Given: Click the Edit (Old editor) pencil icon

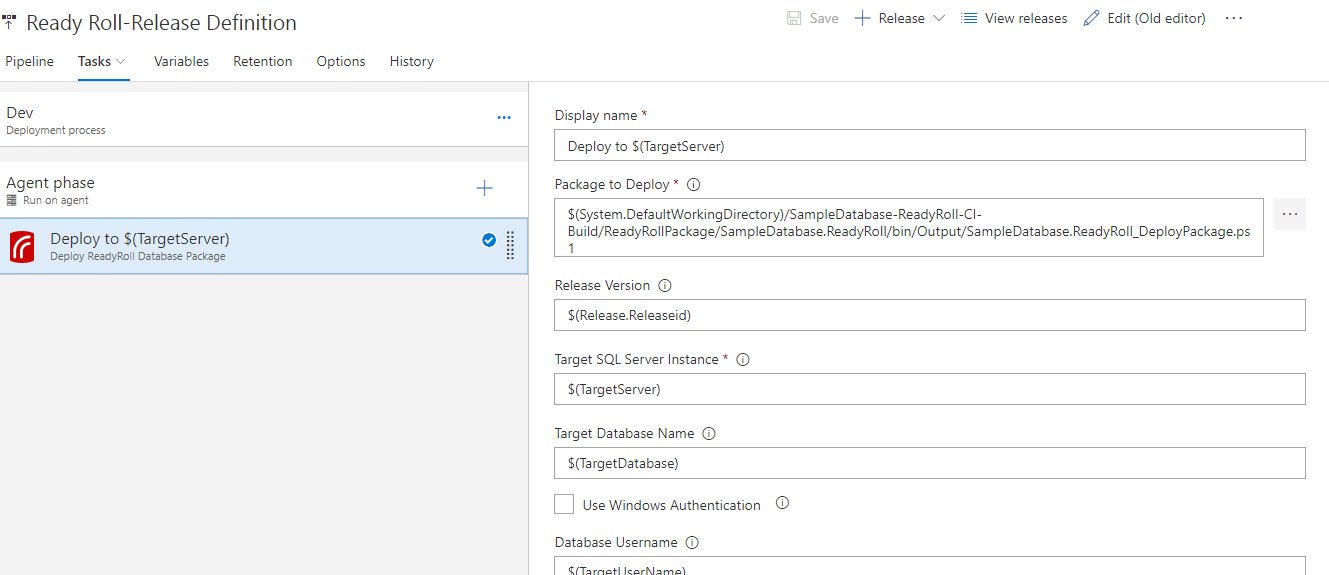Looking at the screenshot, I should point(1091,18).
